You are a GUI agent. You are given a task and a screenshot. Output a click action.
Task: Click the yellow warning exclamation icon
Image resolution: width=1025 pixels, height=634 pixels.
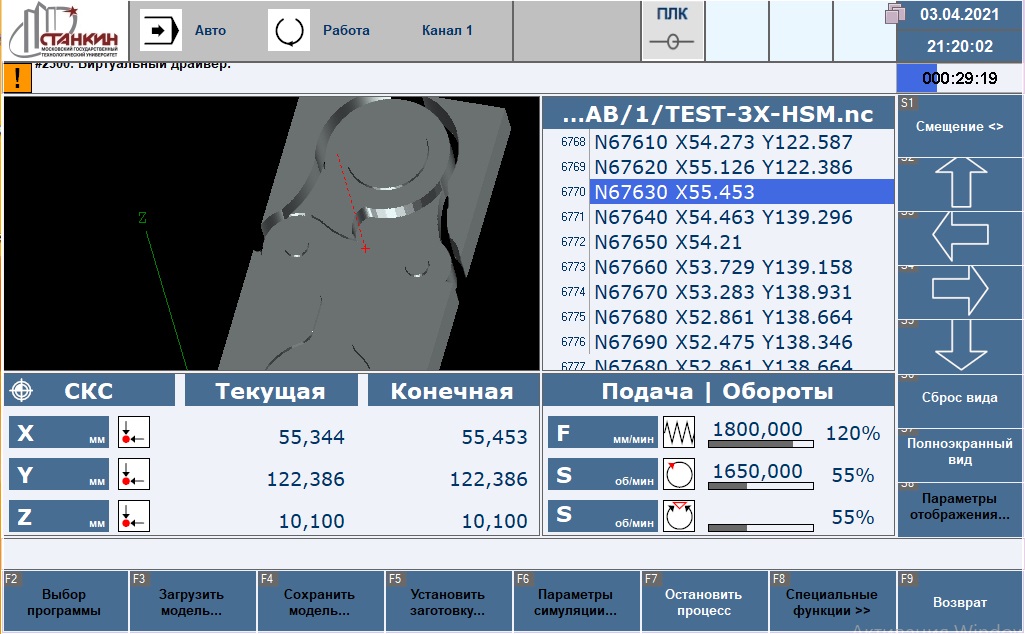[18, 79]
